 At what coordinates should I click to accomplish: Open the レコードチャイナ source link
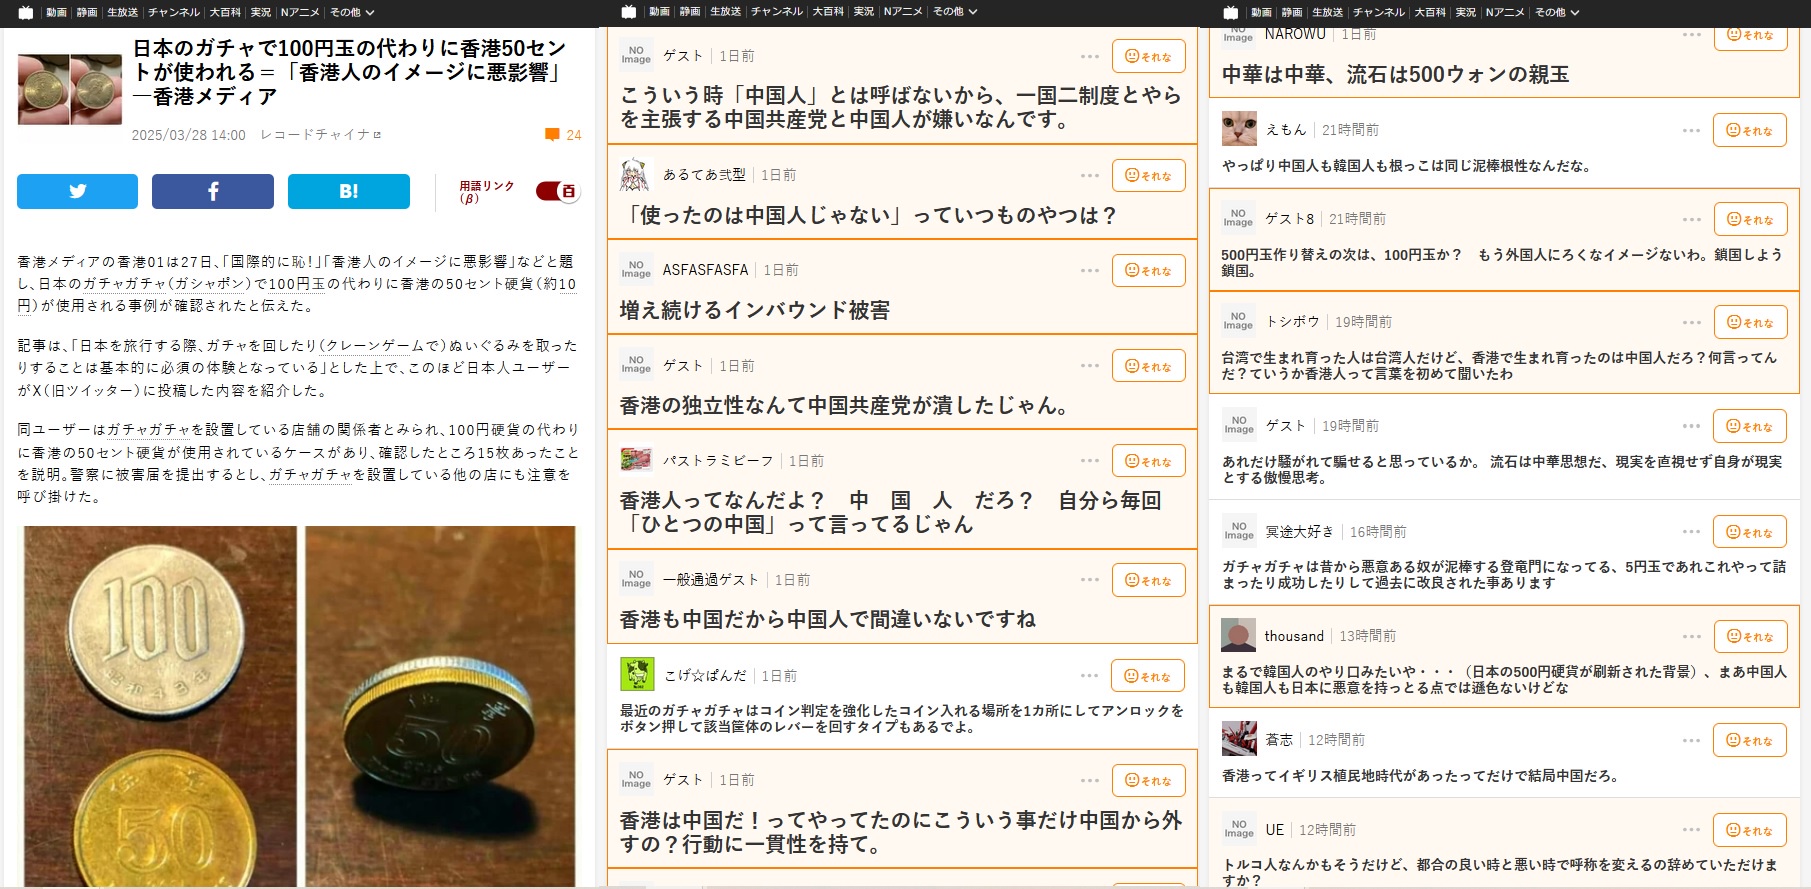[x=320, y=135]
